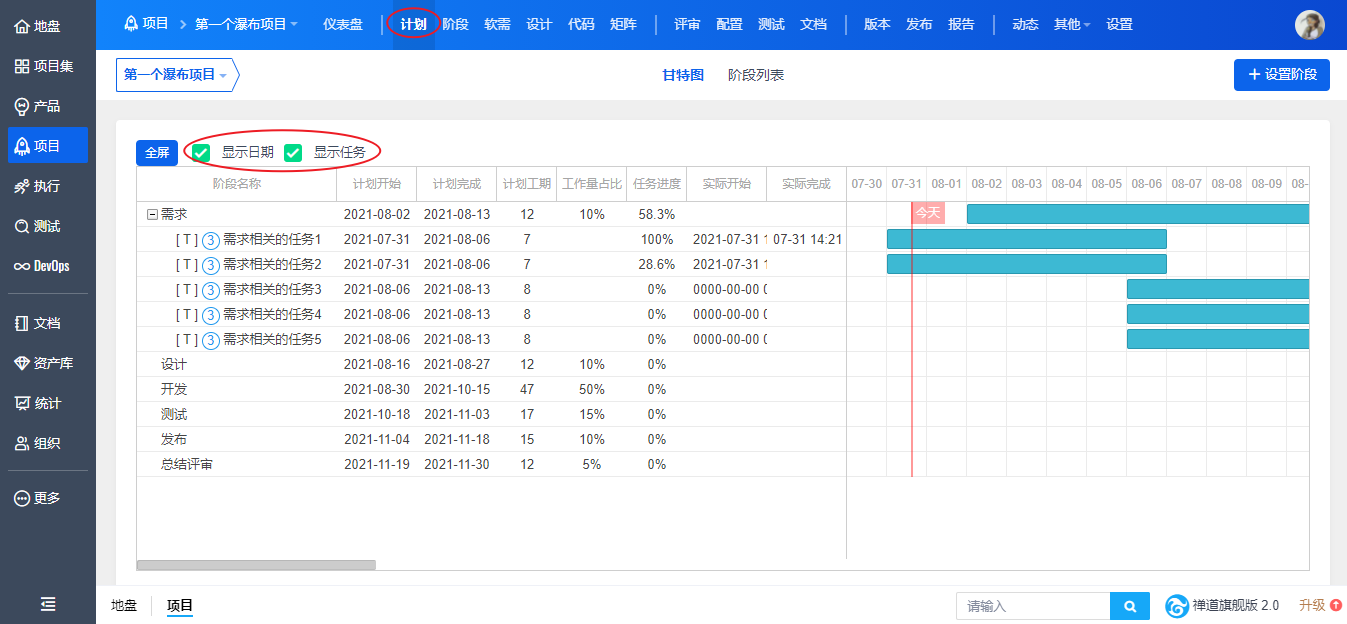Collapse the 需求 stage tree row
The image size is (1347, 624).
[x=152, y=214]
